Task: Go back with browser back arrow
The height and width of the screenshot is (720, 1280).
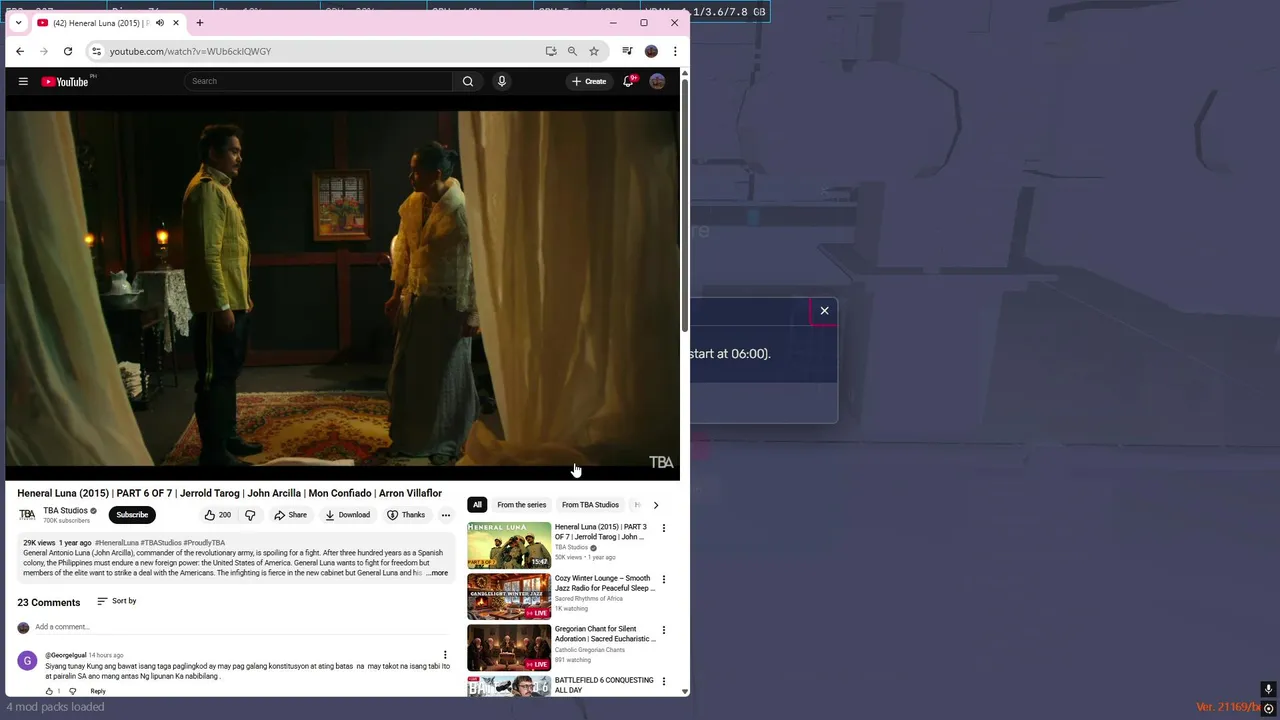Action: click(x=20, y=51)
